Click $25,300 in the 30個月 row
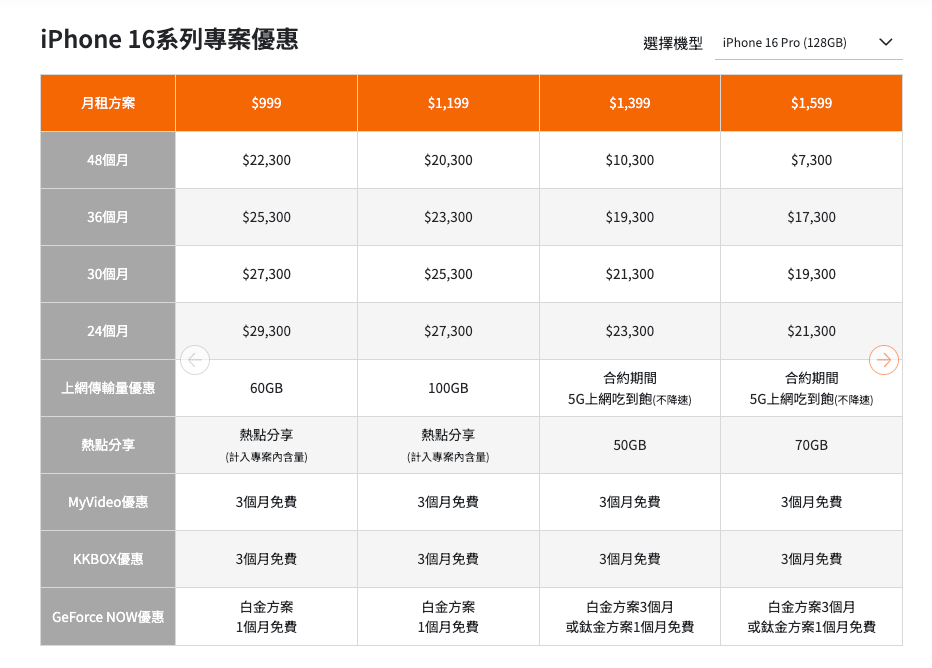This screenshot has height=668, width=932. [x=448, y=274]
